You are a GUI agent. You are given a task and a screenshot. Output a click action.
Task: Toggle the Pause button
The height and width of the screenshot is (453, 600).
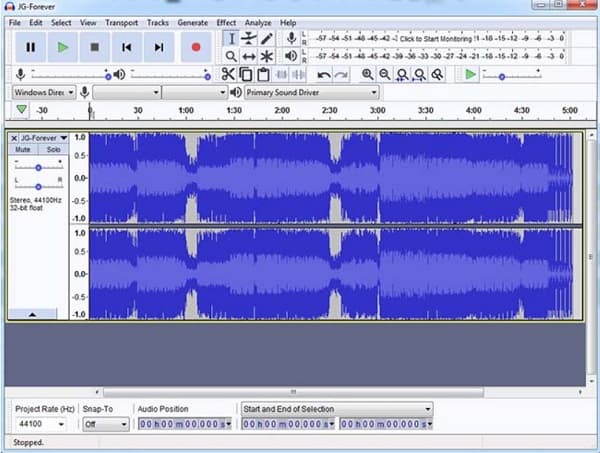pos(30,47)
